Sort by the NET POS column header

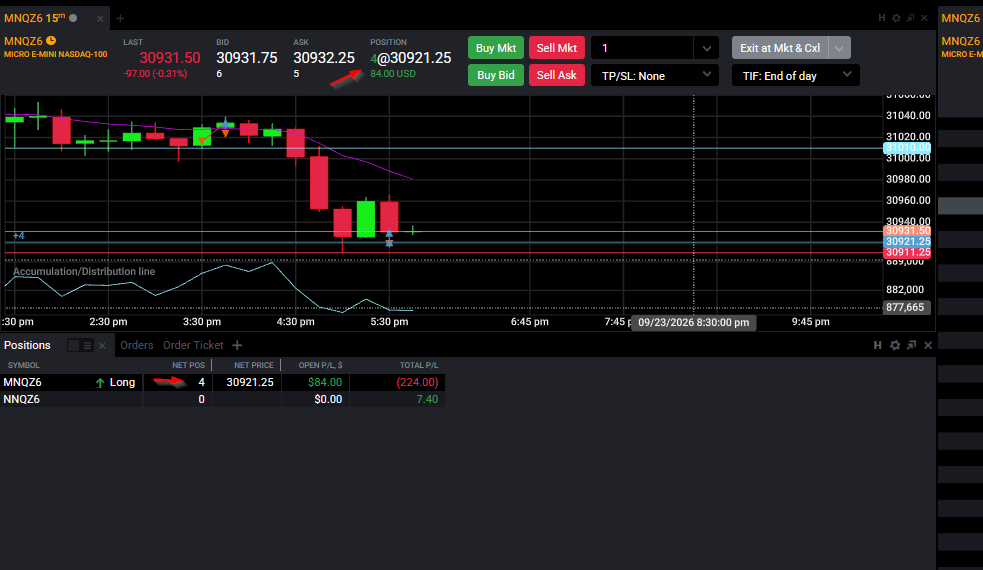[188, 365]
